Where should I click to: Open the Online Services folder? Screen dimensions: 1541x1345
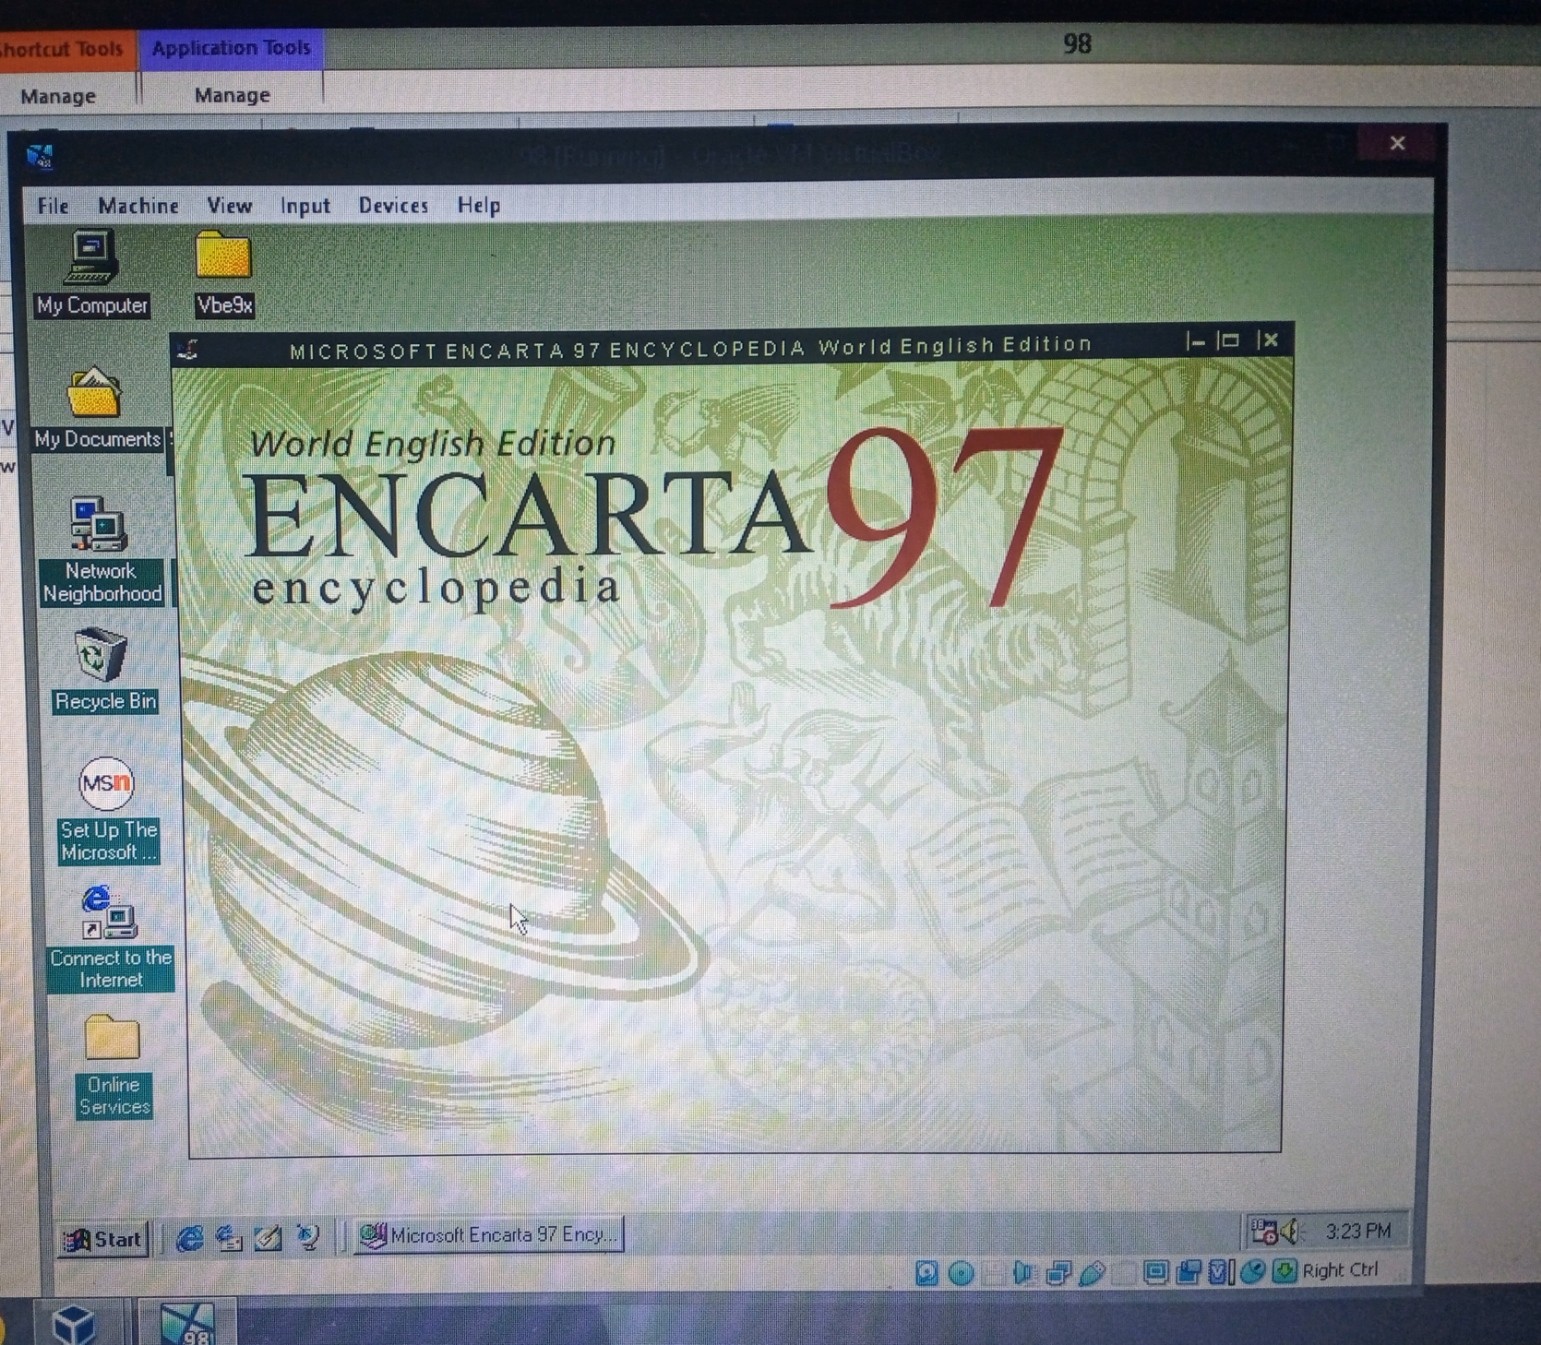112,1067
